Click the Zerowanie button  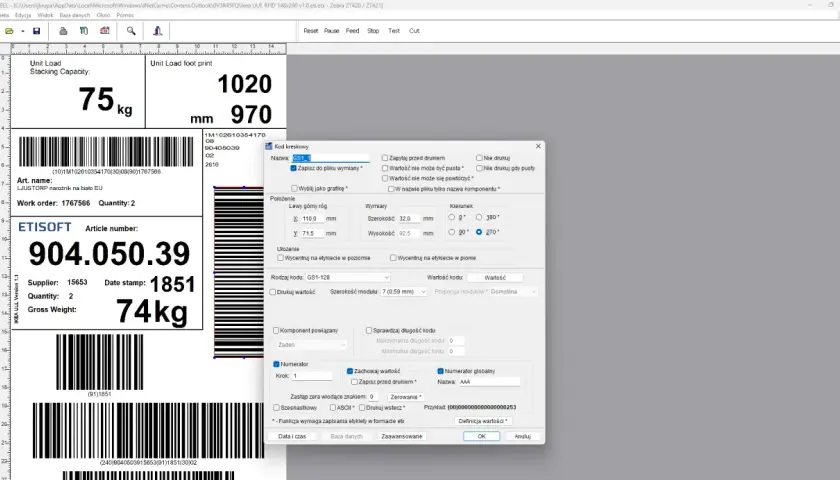[406, 397]
